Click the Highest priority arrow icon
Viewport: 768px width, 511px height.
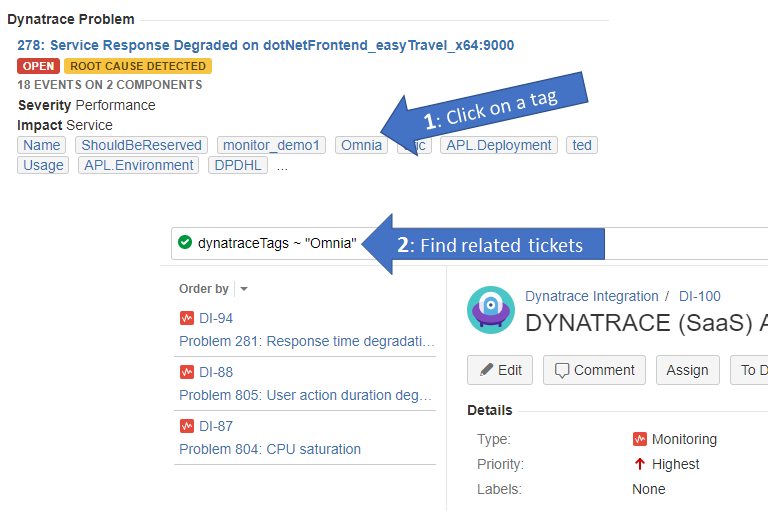640,464
